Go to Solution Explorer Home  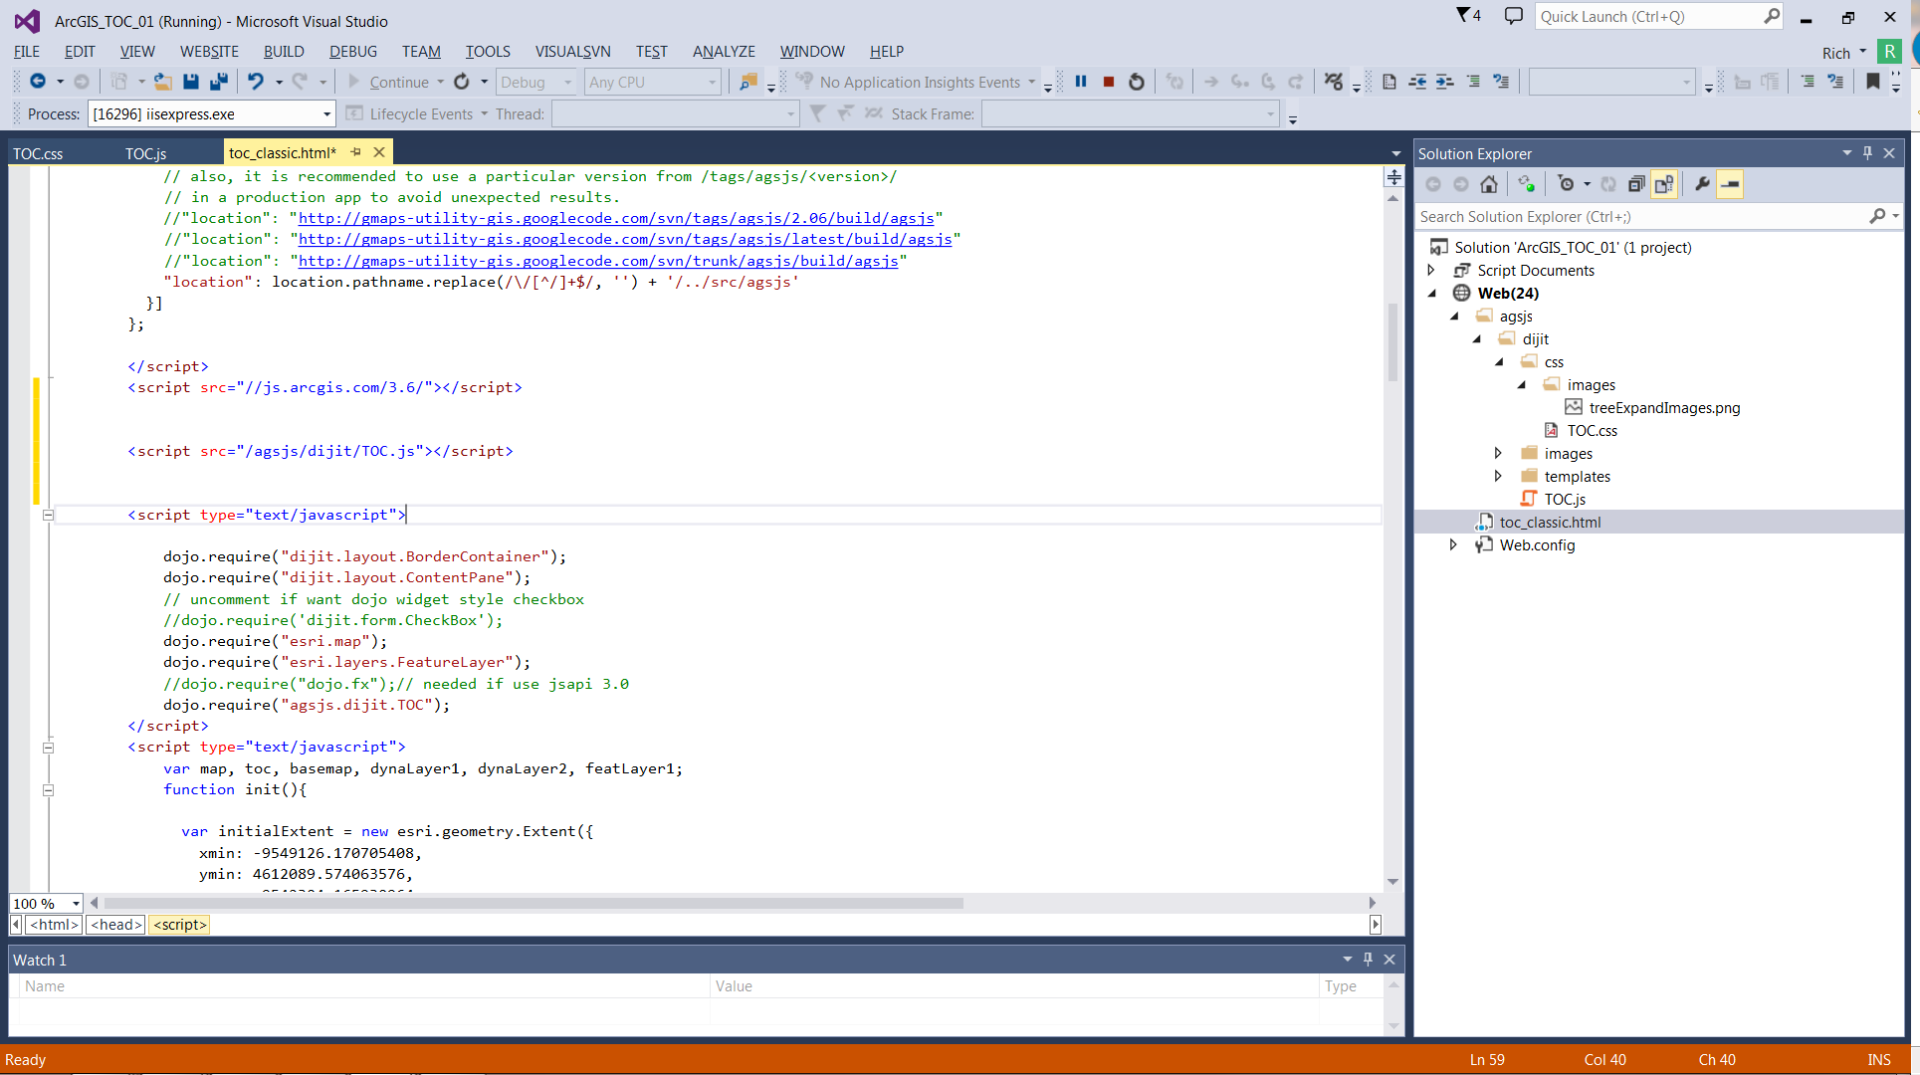click(x=1489, y=184)
